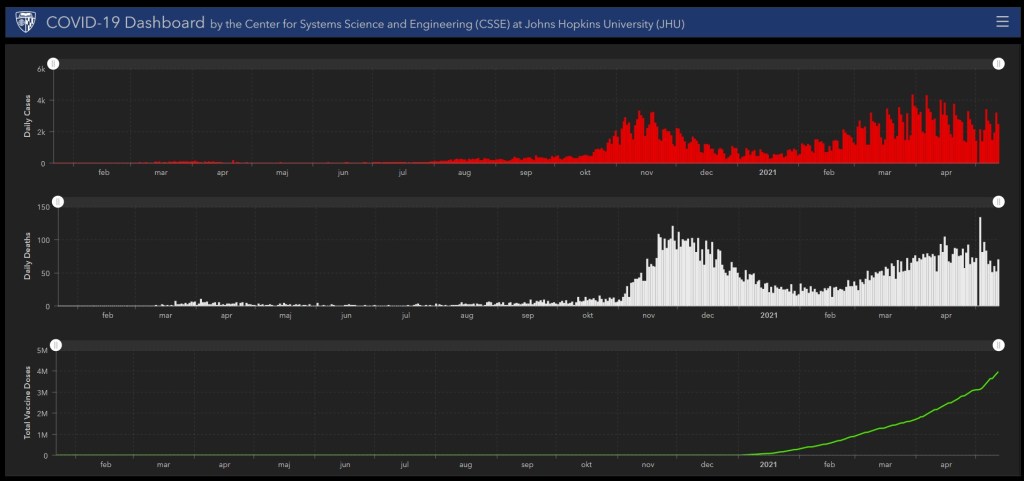1024x481 pixels.
Task: Click left zoom handle of Daily Deaths chart
Action: (58, 202)
